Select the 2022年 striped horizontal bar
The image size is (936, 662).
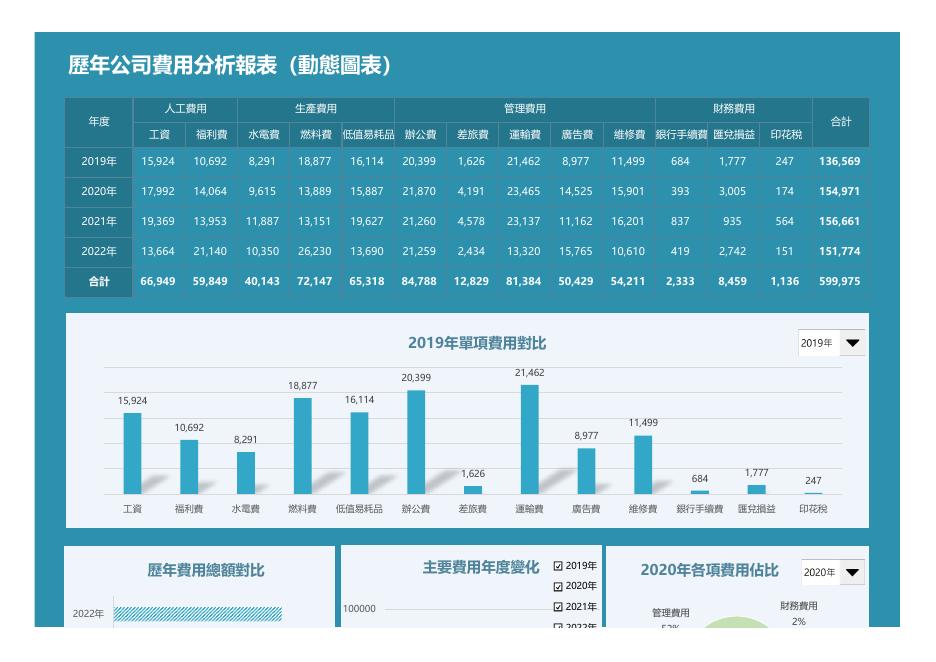(198, 614)
